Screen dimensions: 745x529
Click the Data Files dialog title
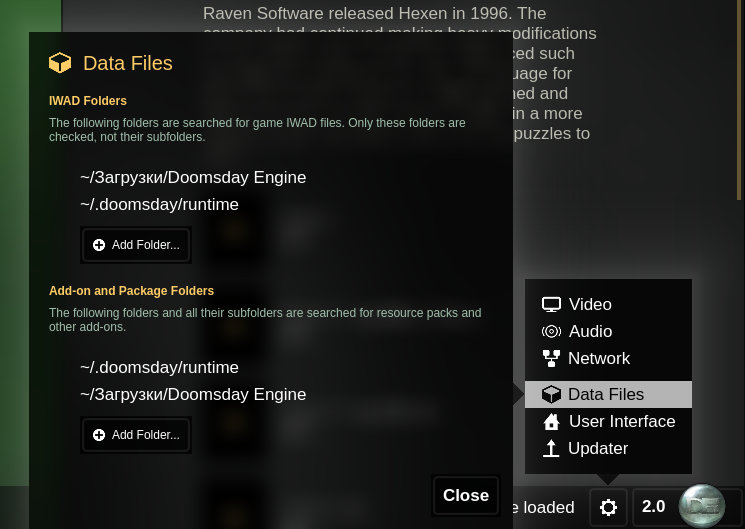pyautogui.click(x=128, y=63)
